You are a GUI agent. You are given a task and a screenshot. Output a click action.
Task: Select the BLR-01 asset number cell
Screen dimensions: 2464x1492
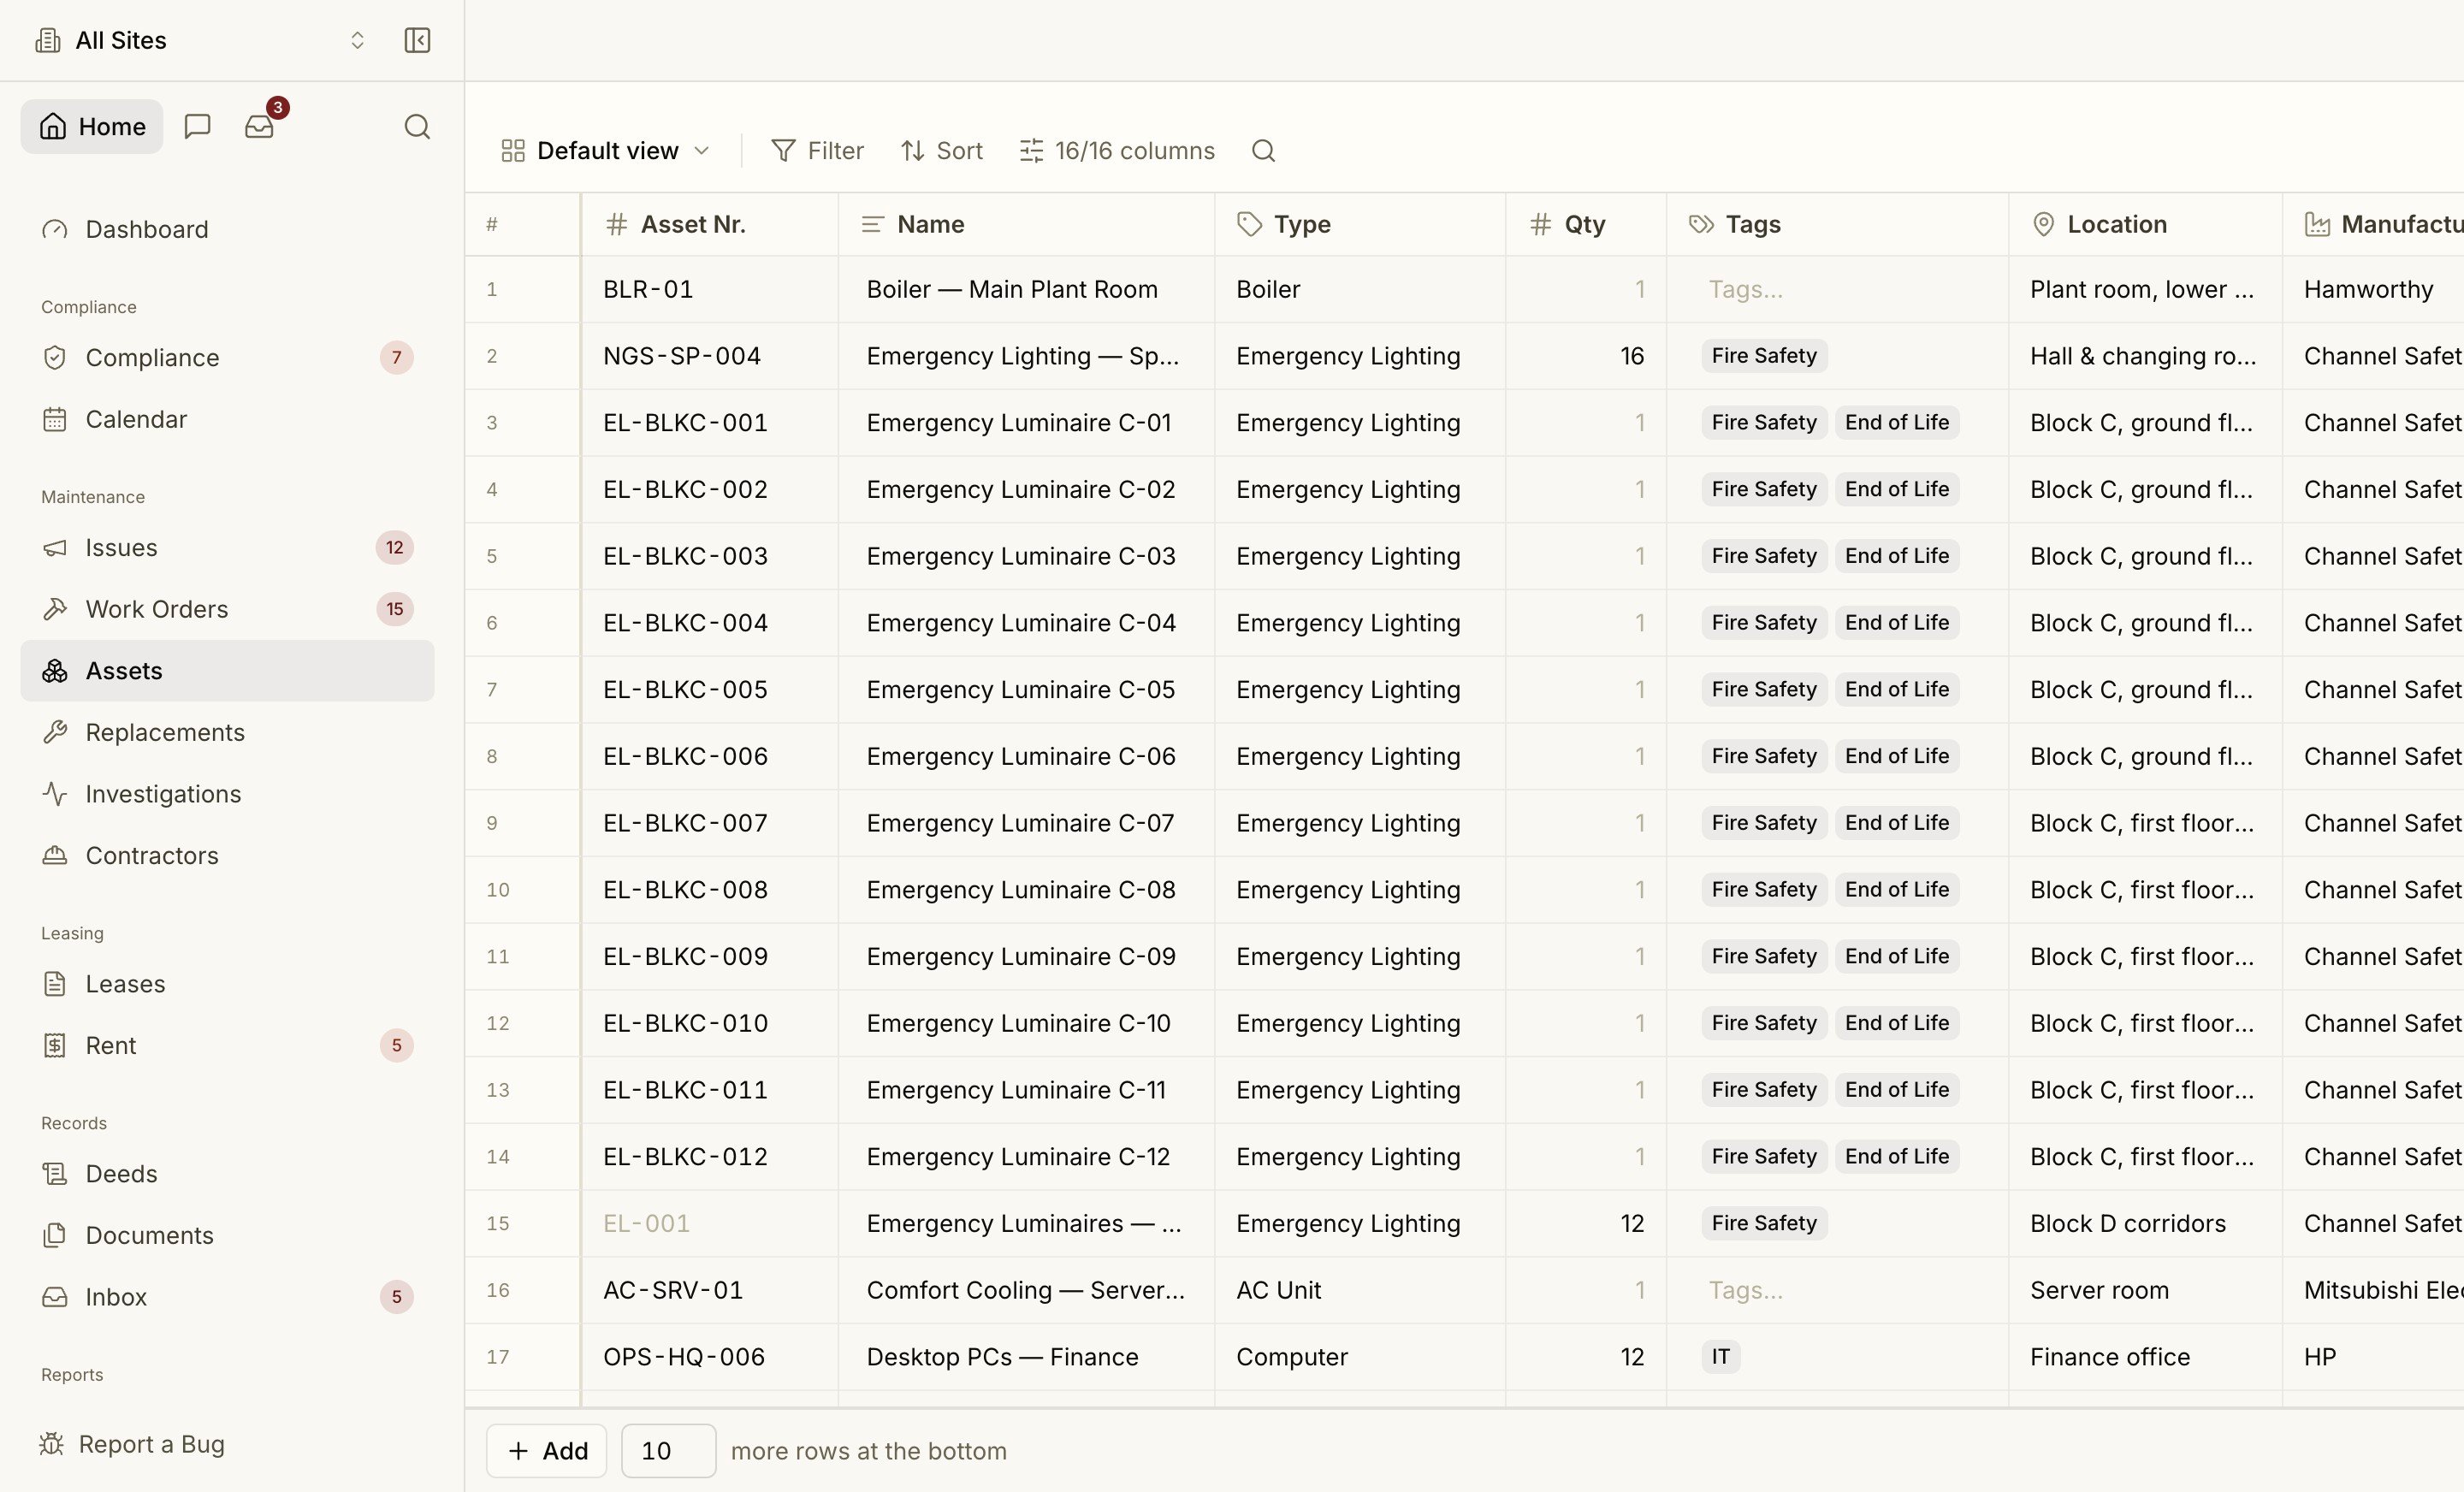pos(709,289)
